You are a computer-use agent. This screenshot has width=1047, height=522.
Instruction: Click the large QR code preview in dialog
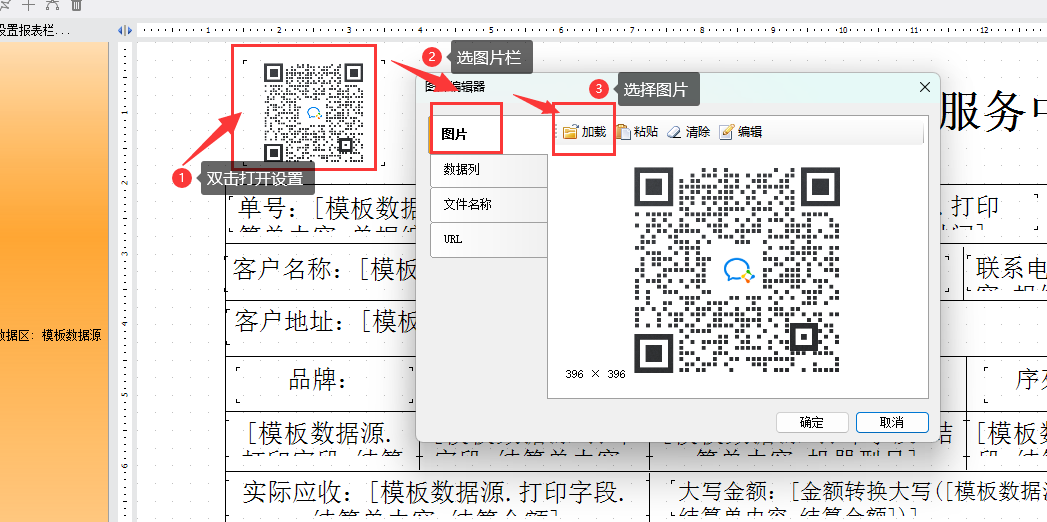(x=737, y=268)
